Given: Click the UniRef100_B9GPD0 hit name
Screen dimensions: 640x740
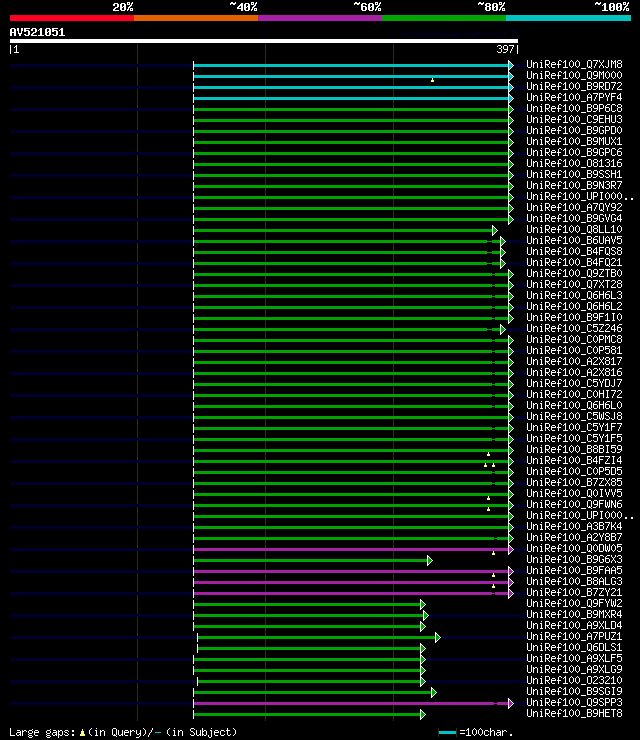Looking at the screenshot, I should pos(574,130).
